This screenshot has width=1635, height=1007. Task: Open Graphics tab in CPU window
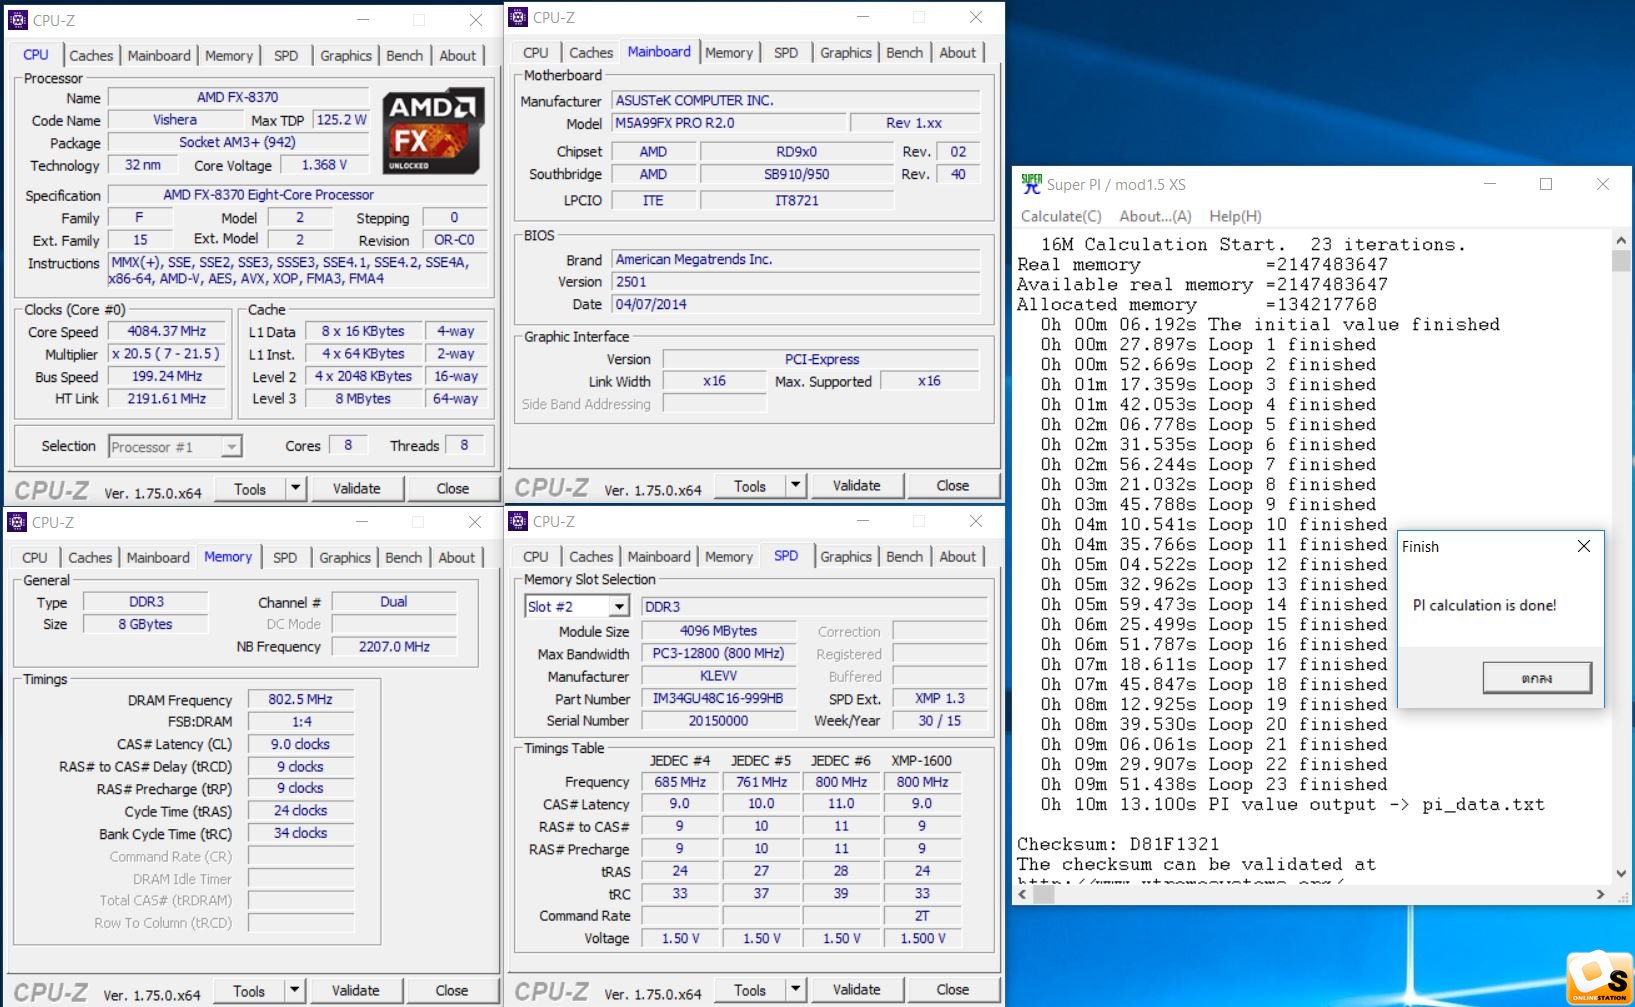coord(346,56)
